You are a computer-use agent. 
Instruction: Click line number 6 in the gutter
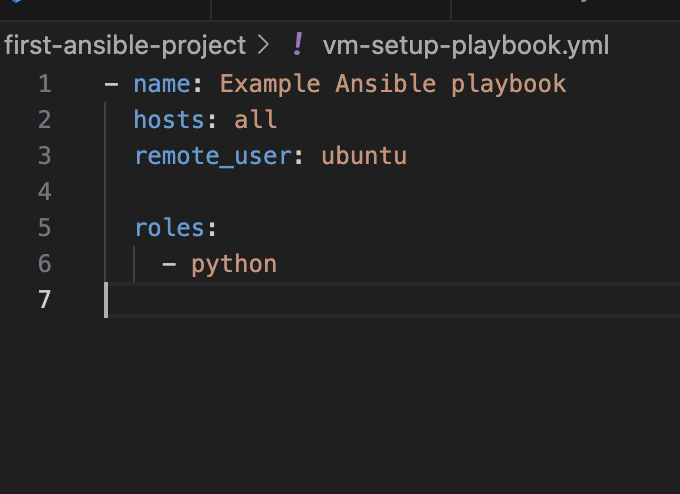45,264
